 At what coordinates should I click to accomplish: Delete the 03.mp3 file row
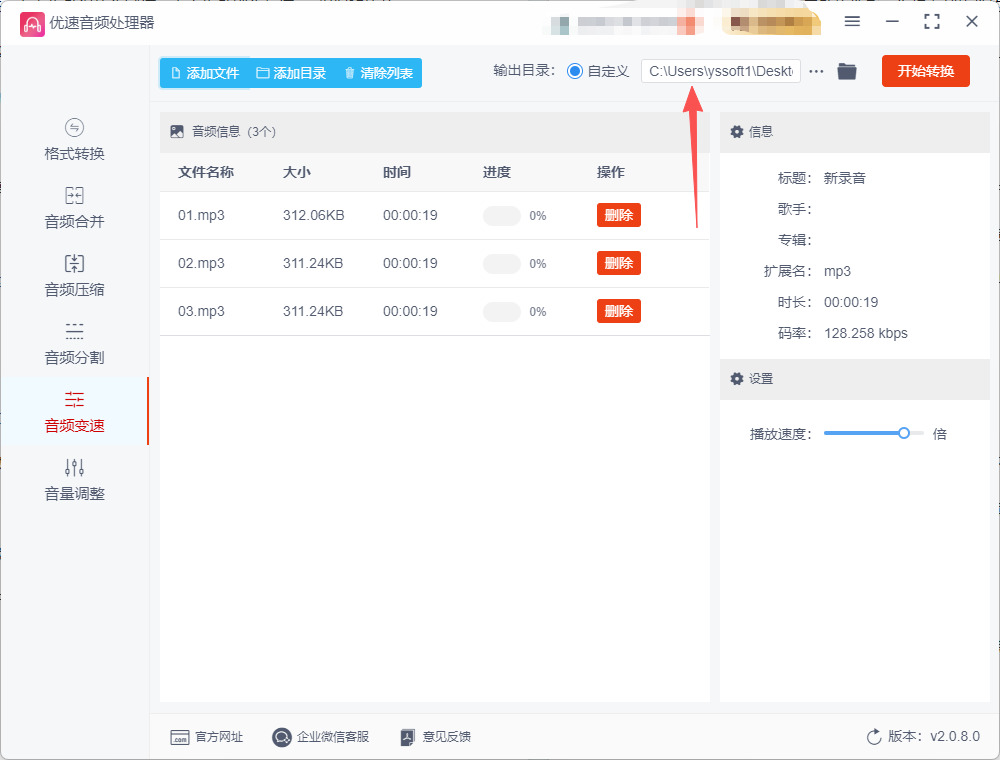619,311
